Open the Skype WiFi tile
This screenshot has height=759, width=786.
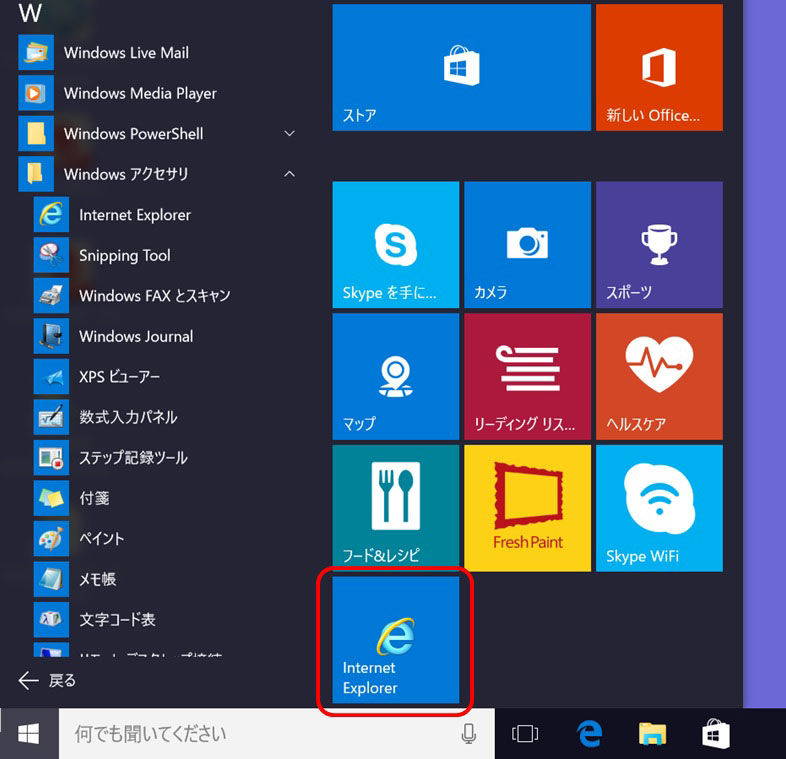coord(659,508)
